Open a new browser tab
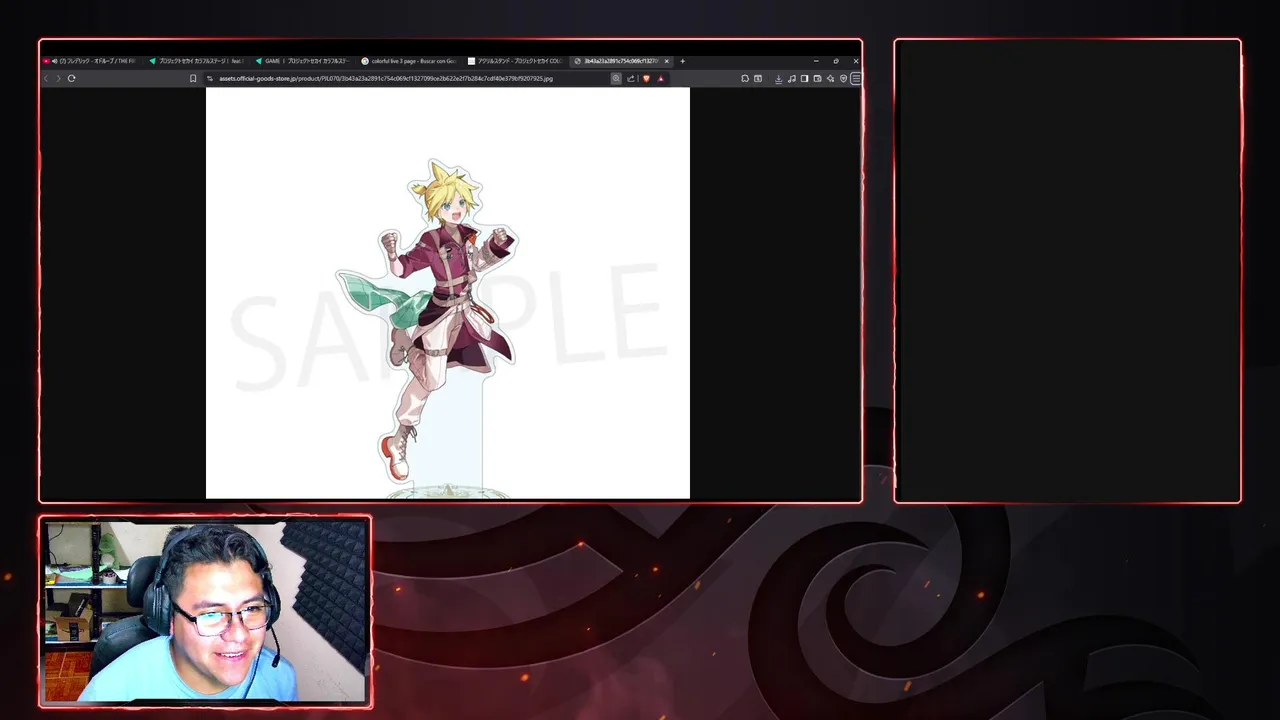Image resolution: width=1280 pixels, height=720 pixels. 682,61
